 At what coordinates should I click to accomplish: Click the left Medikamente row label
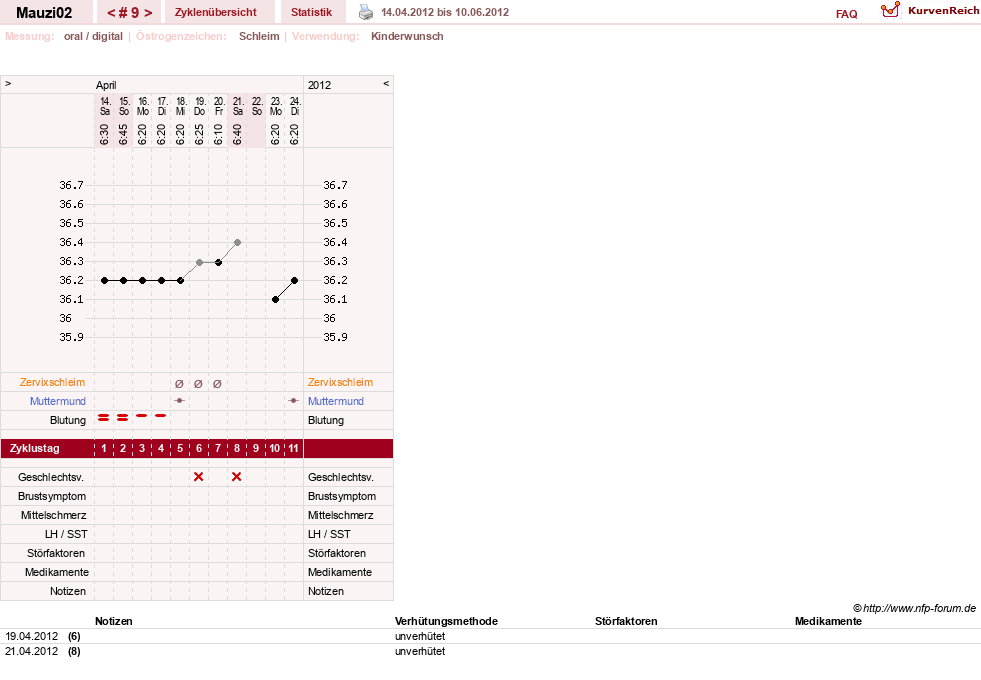pyautogui.click(x=57, y=572)
